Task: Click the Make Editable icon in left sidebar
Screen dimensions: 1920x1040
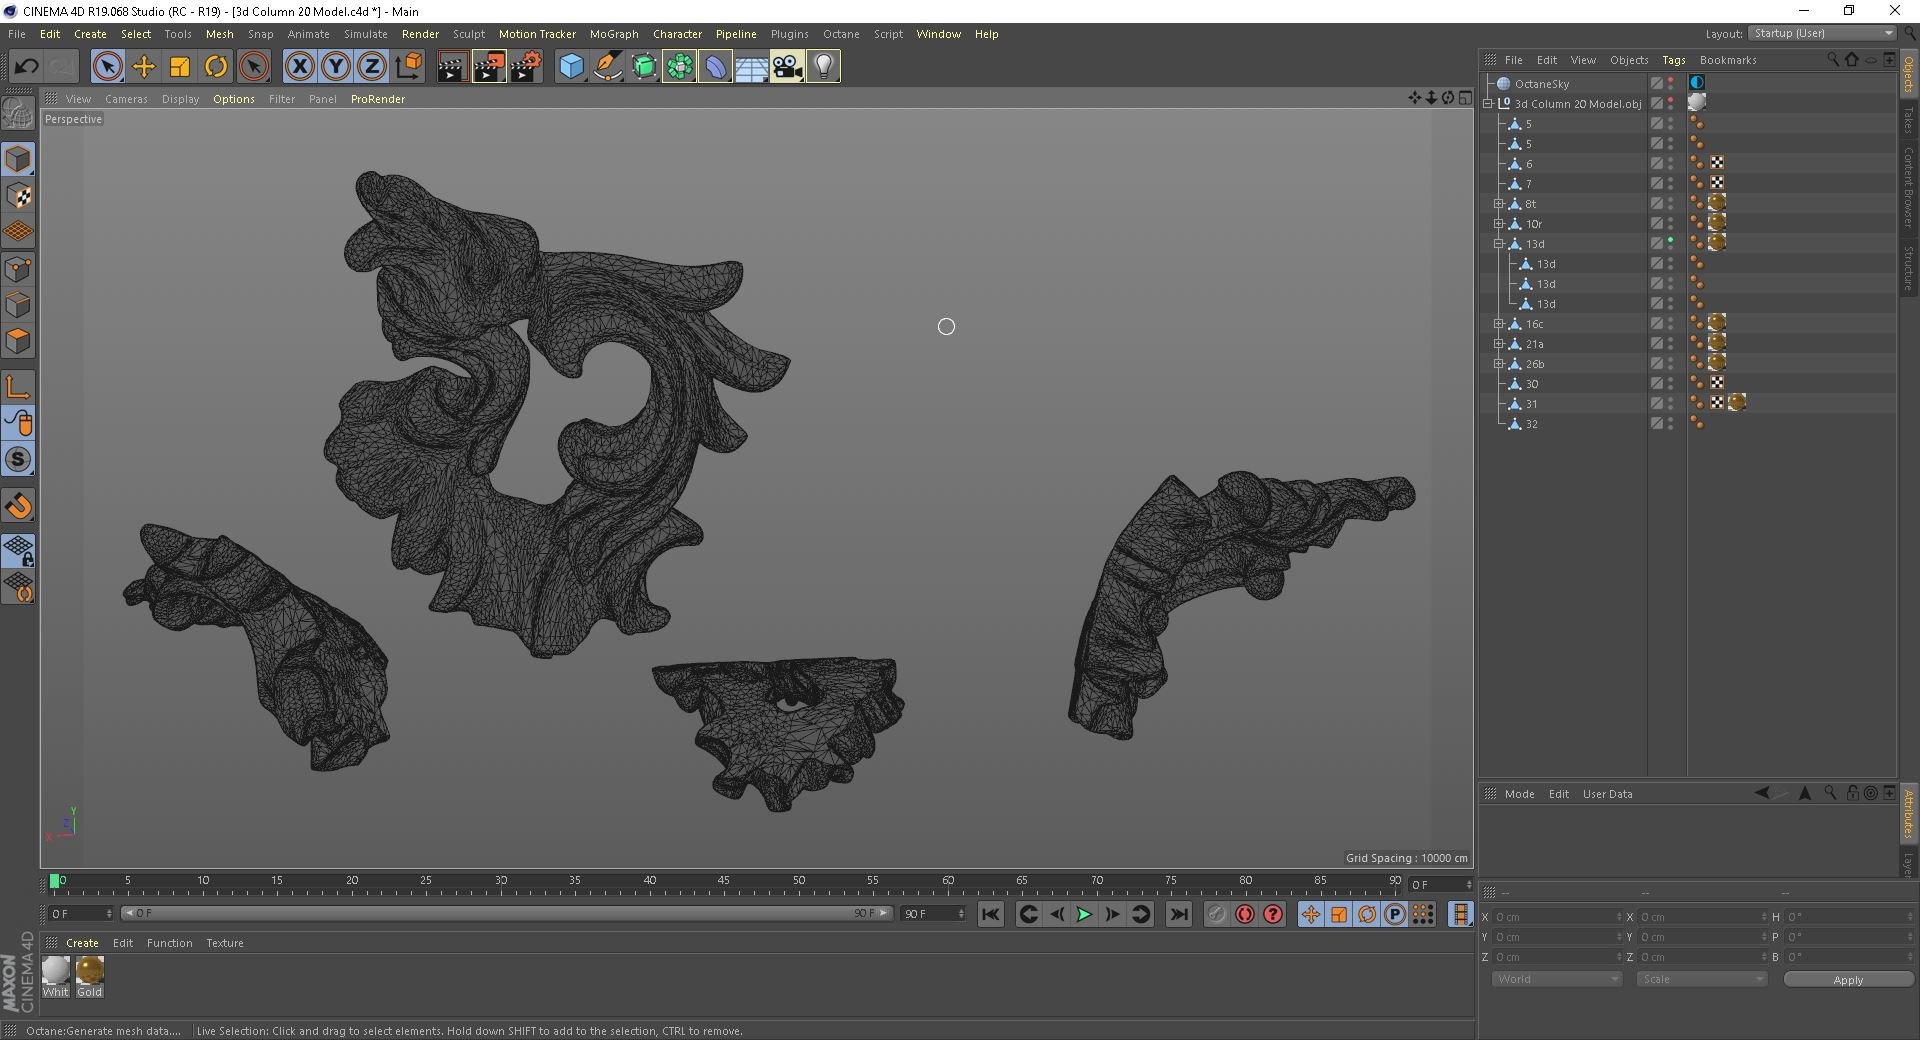Action: point(18,114)
